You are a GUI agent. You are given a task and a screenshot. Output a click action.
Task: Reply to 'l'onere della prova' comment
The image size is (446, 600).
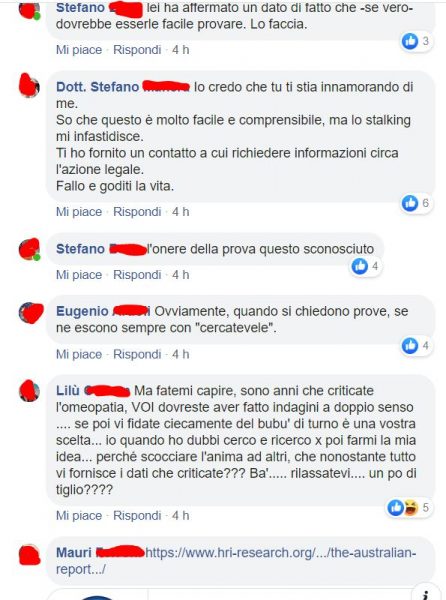tap(137, 275)
